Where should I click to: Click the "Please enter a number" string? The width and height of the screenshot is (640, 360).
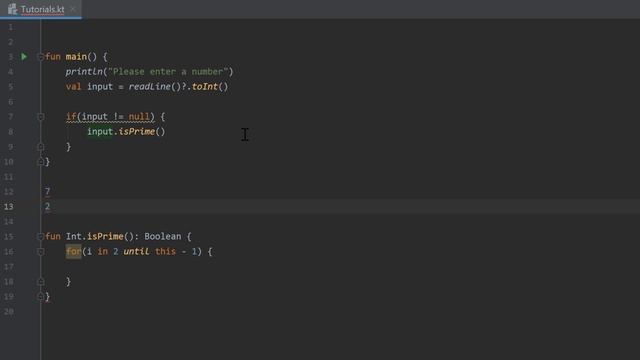click(168, 72)
